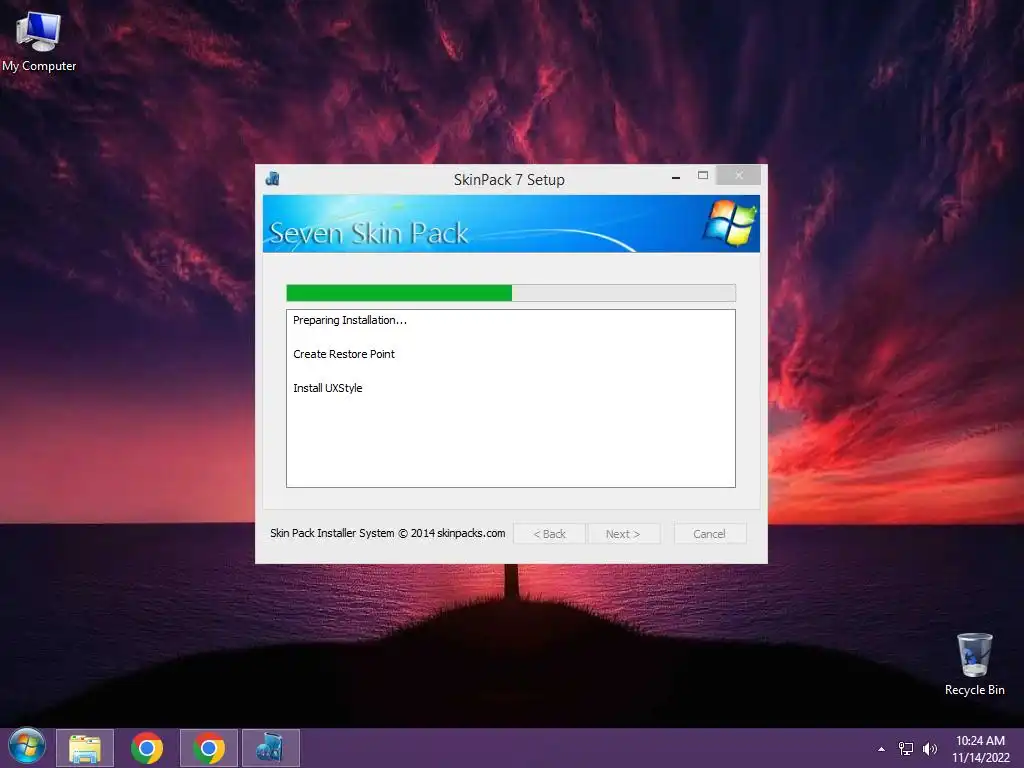Viewport: 1024px width, 768px height.
Task: Launch File Explorer from the taskbar
Action: click(85, 748)
